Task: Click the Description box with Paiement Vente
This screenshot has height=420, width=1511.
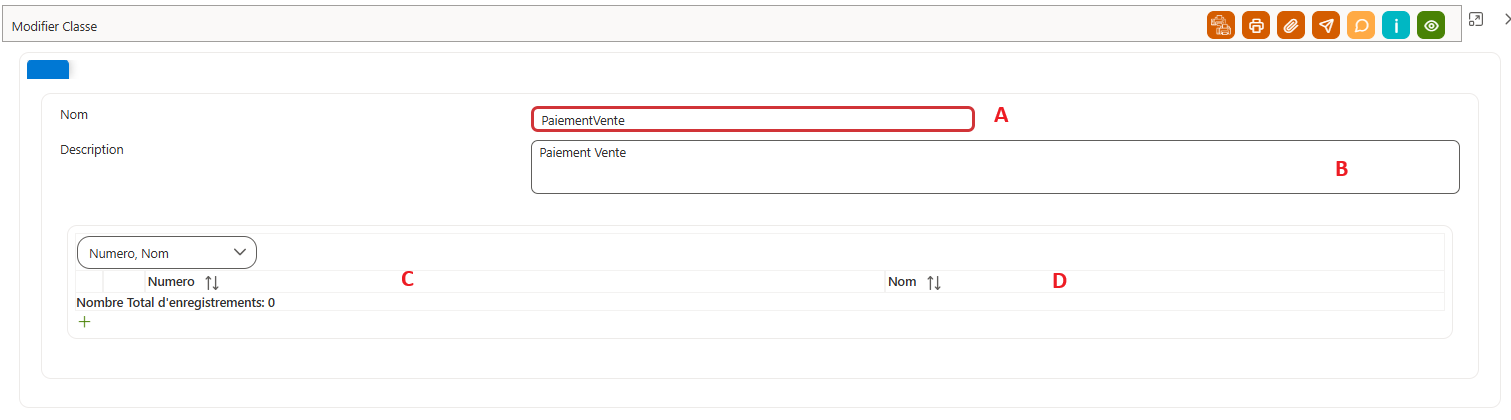Action: [995, 166]
